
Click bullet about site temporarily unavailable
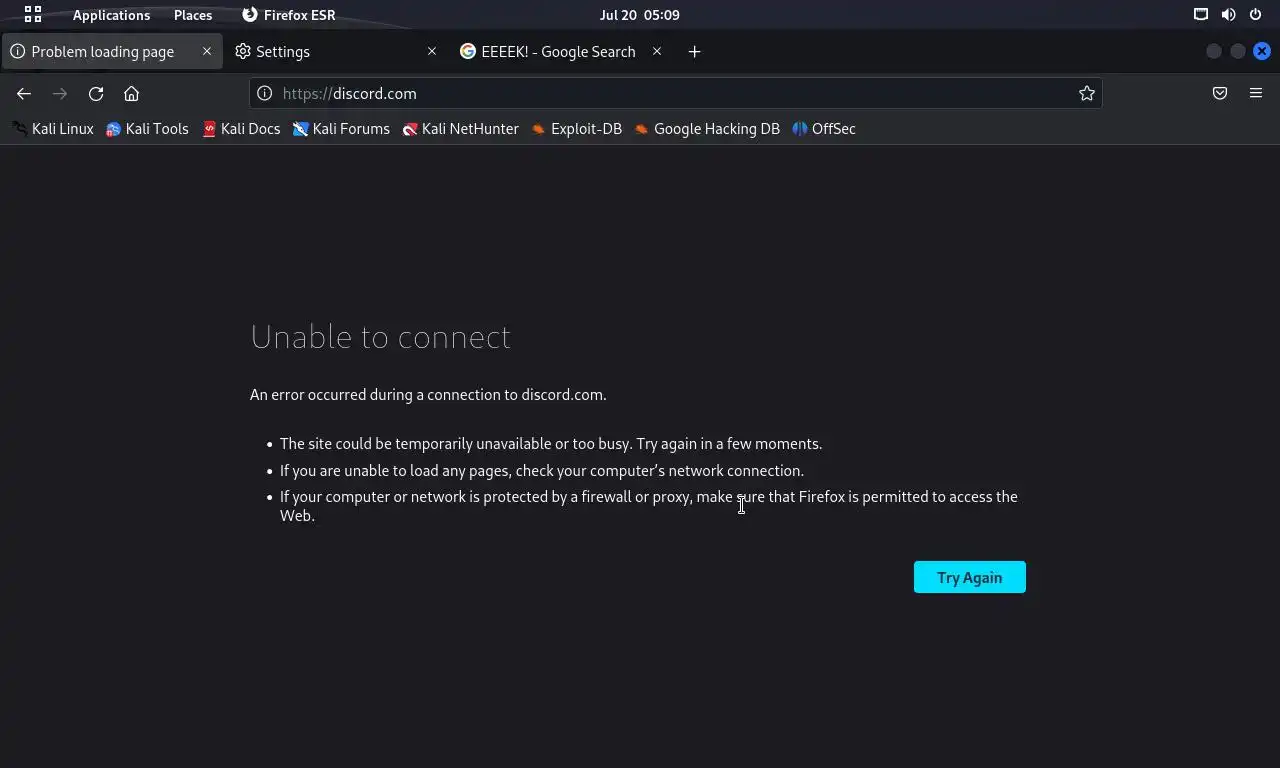551,444
